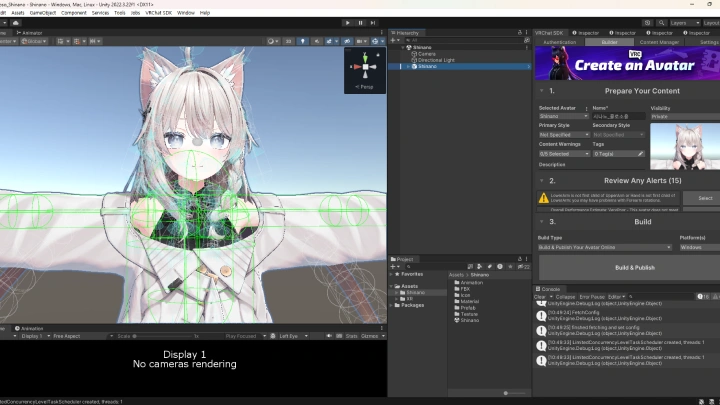The height and width of the screenshot is (405, 720).
Task: Click the Step frame button
Action: click(373, 23)
